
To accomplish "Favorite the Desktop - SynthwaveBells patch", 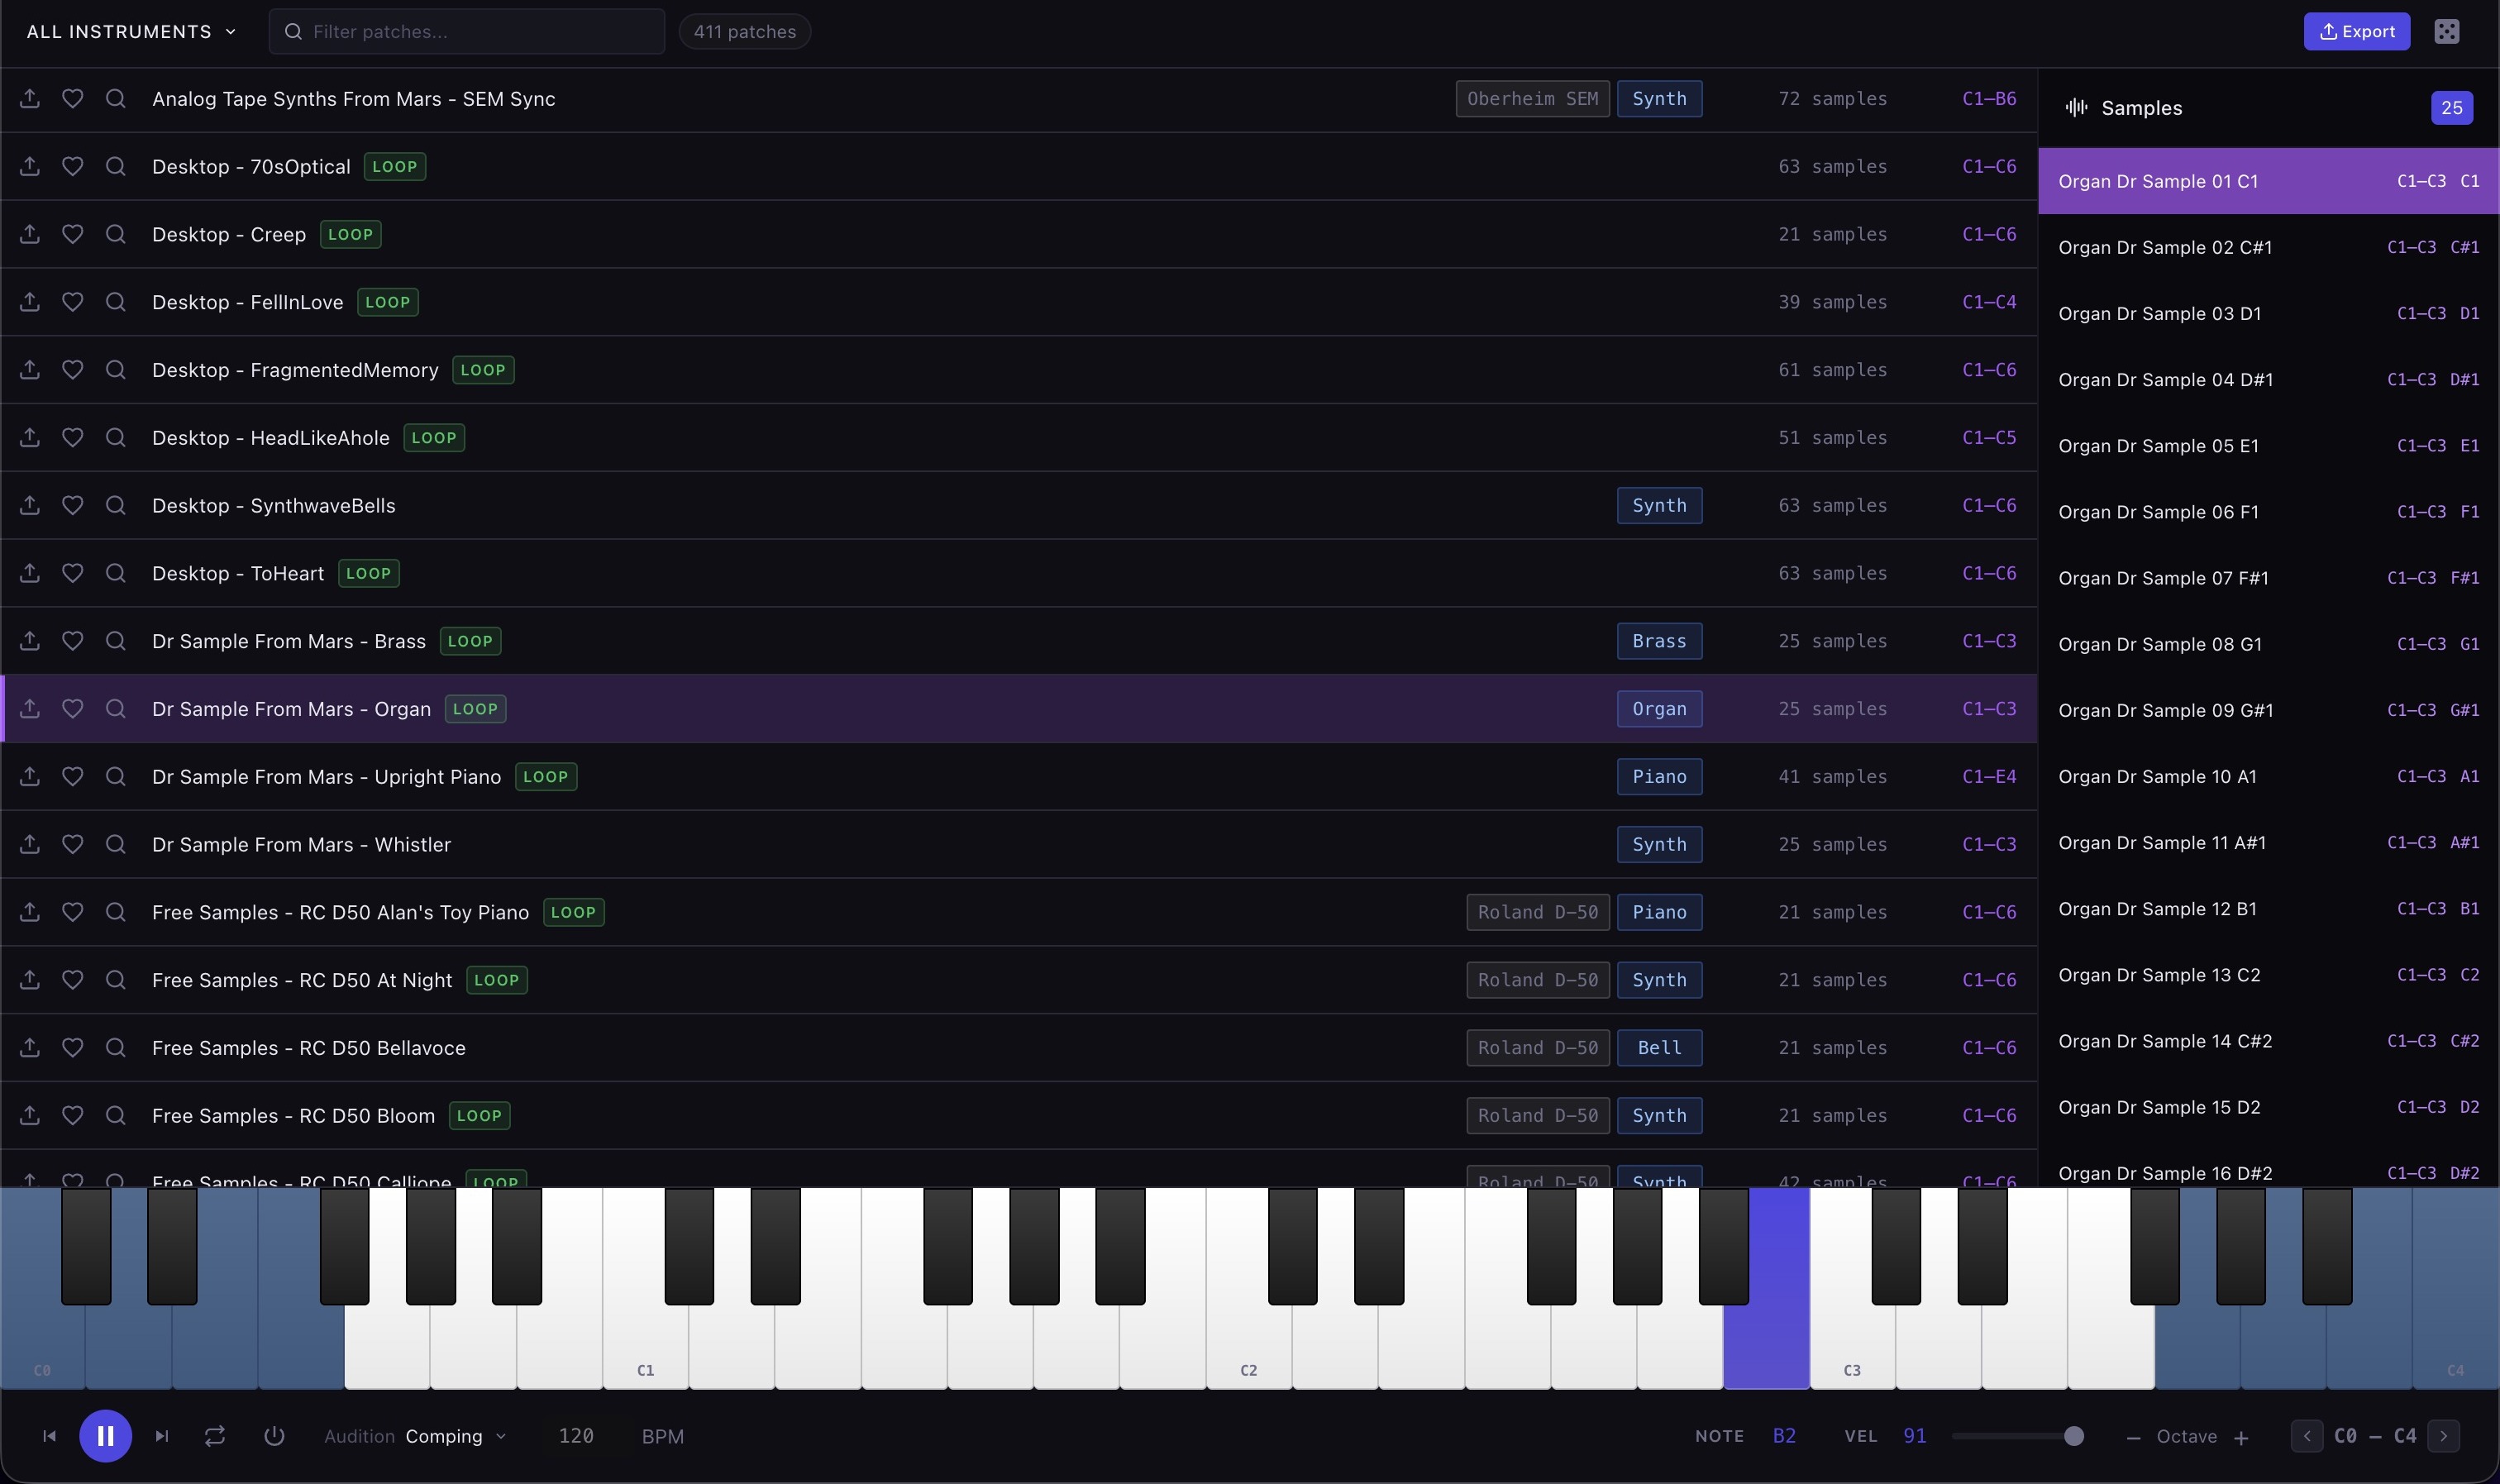I will pyautogui.click(x=72, y=505).
